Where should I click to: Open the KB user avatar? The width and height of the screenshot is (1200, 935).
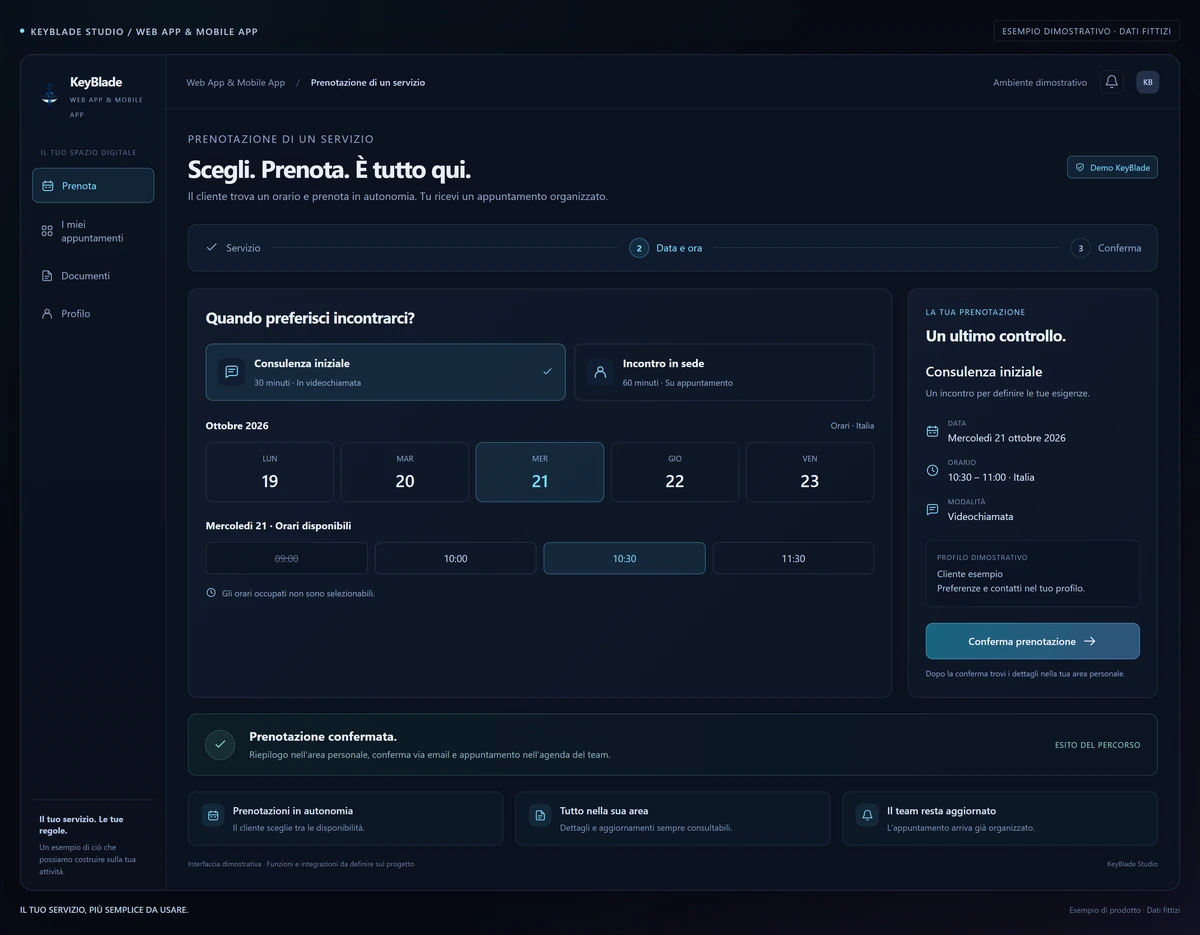[1148, 82]
